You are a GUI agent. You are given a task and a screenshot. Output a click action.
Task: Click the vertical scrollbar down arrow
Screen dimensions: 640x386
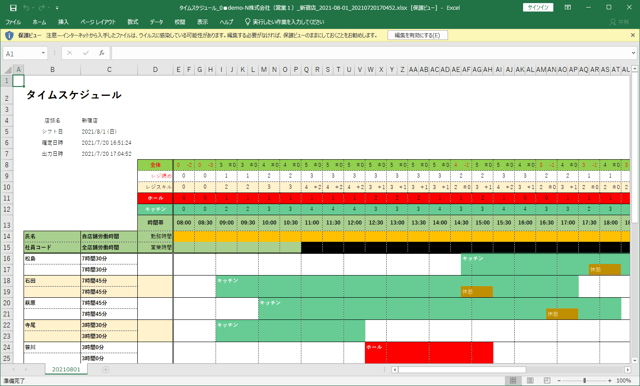[x=635, y=361]
